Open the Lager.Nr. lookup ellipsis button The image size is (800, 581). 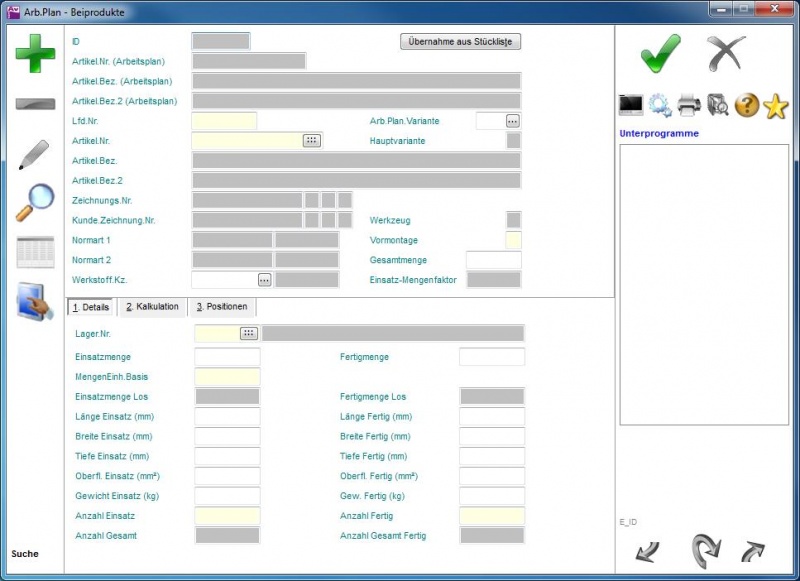click(x=249, y=333)
